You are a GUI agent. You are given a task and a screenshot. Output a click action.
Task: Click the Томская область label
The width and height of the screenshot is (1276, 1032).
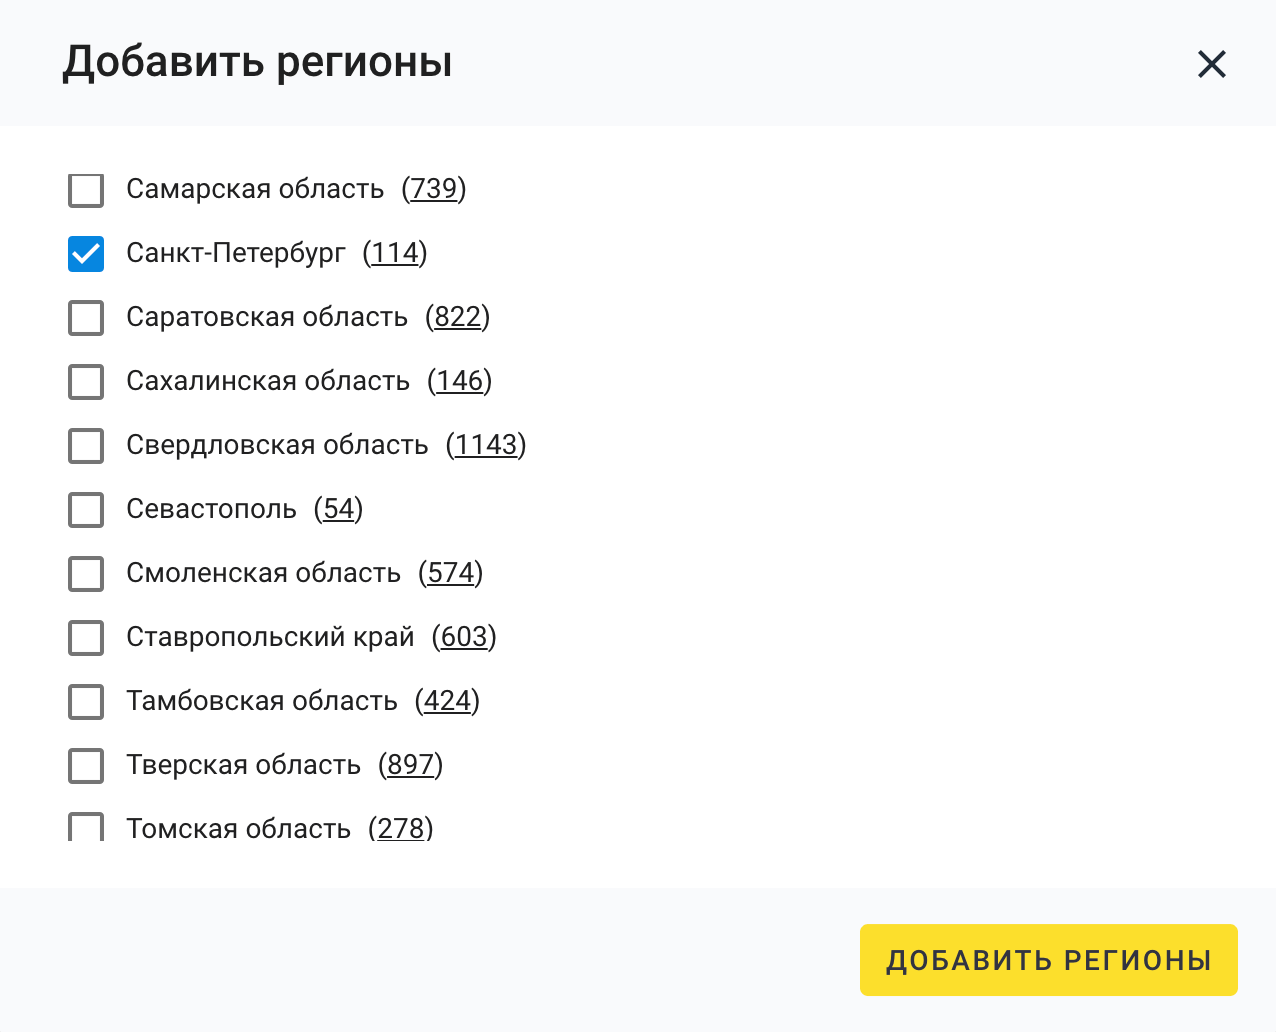pos(238,828)
